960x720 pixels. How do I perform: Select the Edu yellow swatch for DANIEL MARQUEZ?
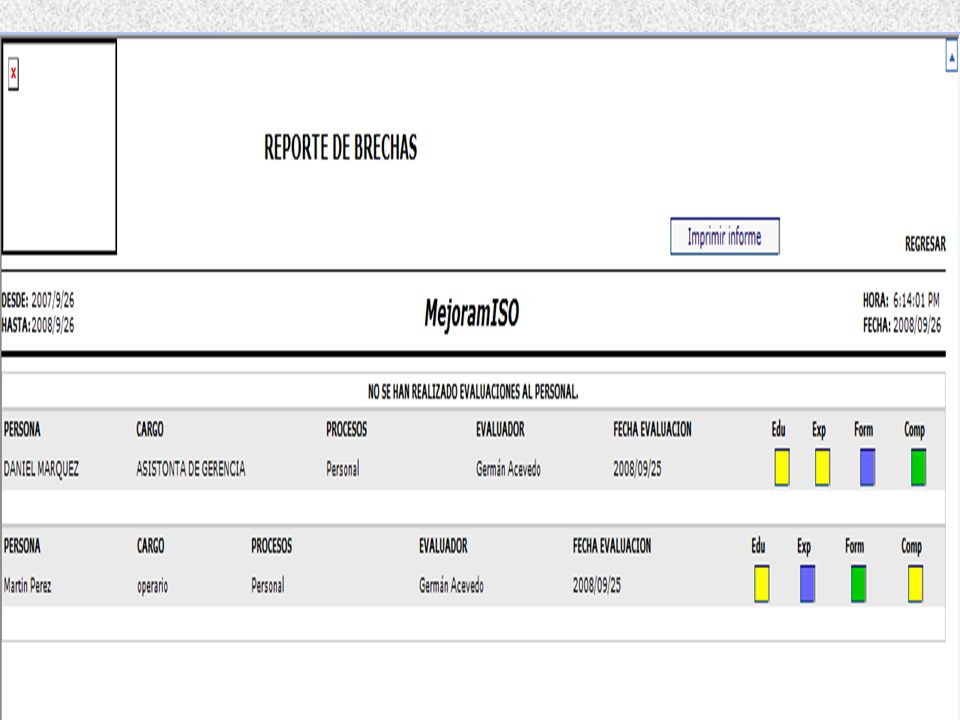point(782,467)
